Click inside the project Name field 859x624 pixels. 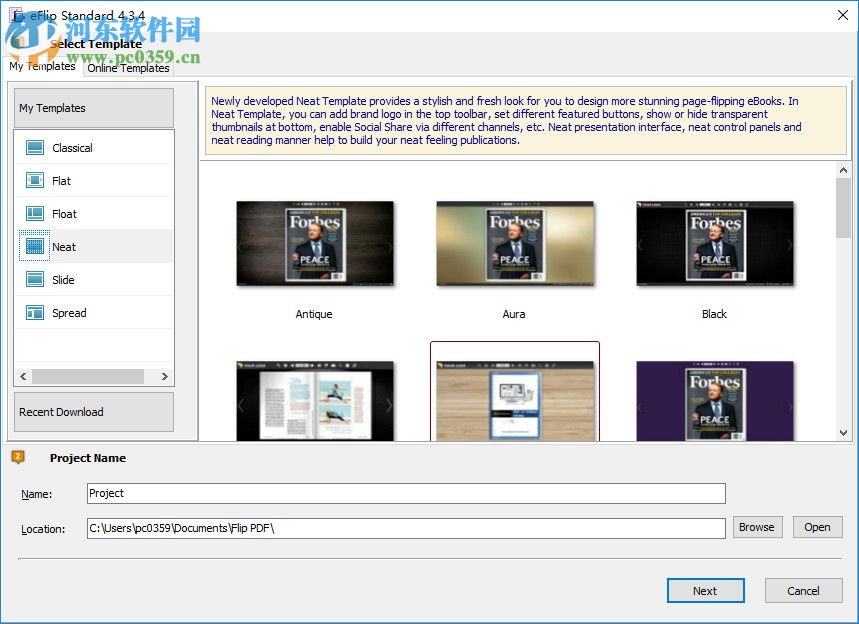400,493
